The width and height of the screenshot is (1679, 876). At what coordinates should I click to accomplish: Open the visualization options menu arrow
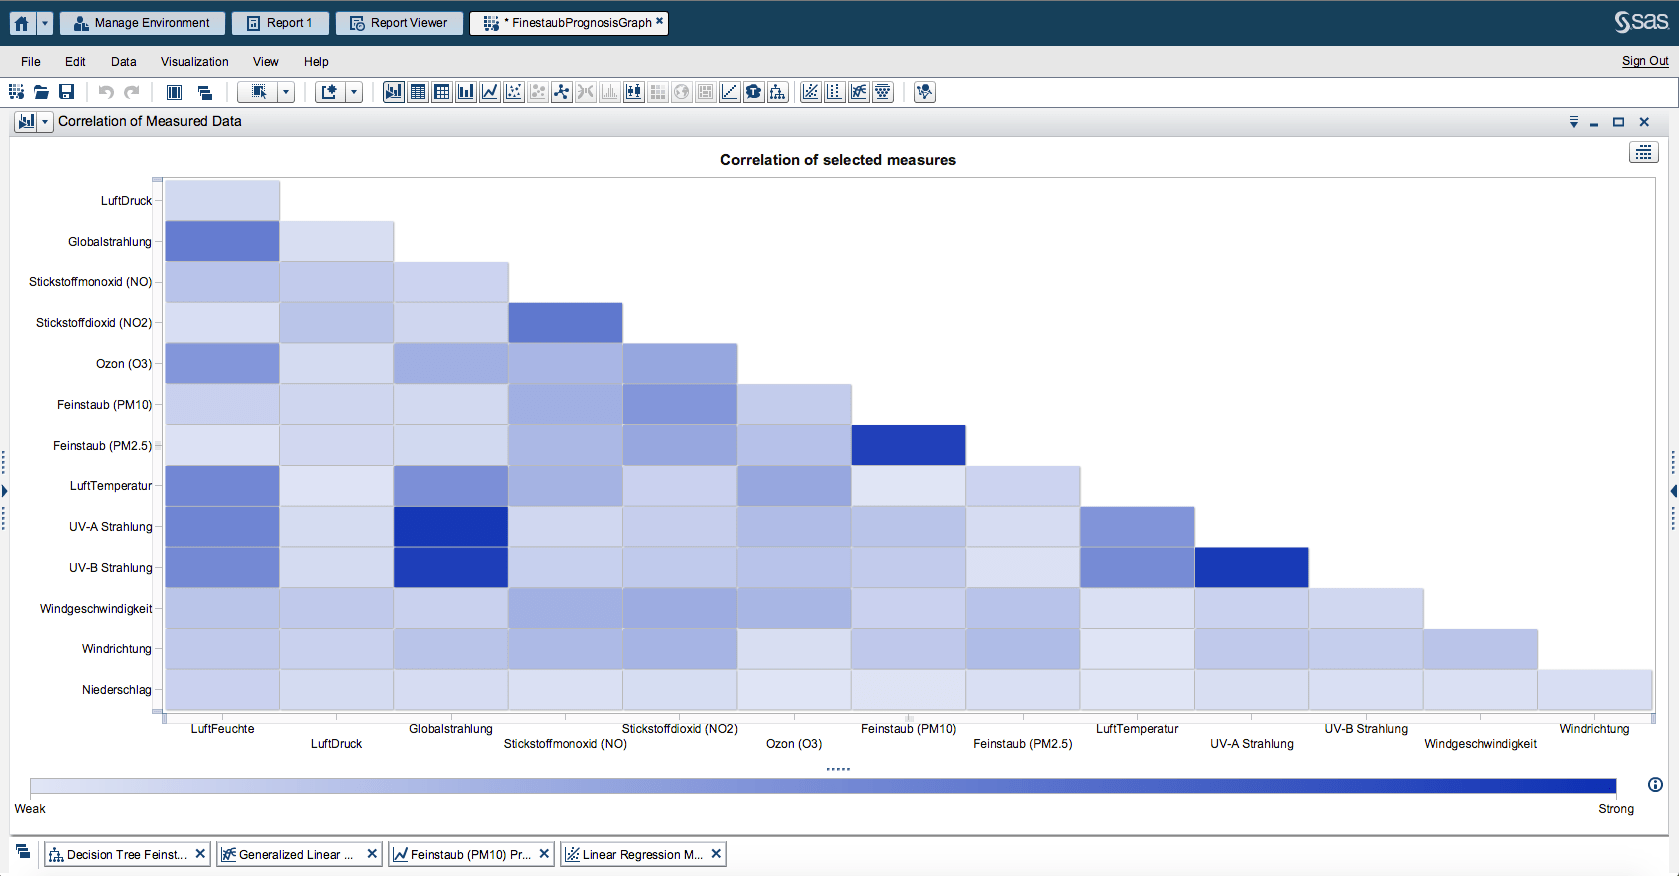[x=1573, y=122]
